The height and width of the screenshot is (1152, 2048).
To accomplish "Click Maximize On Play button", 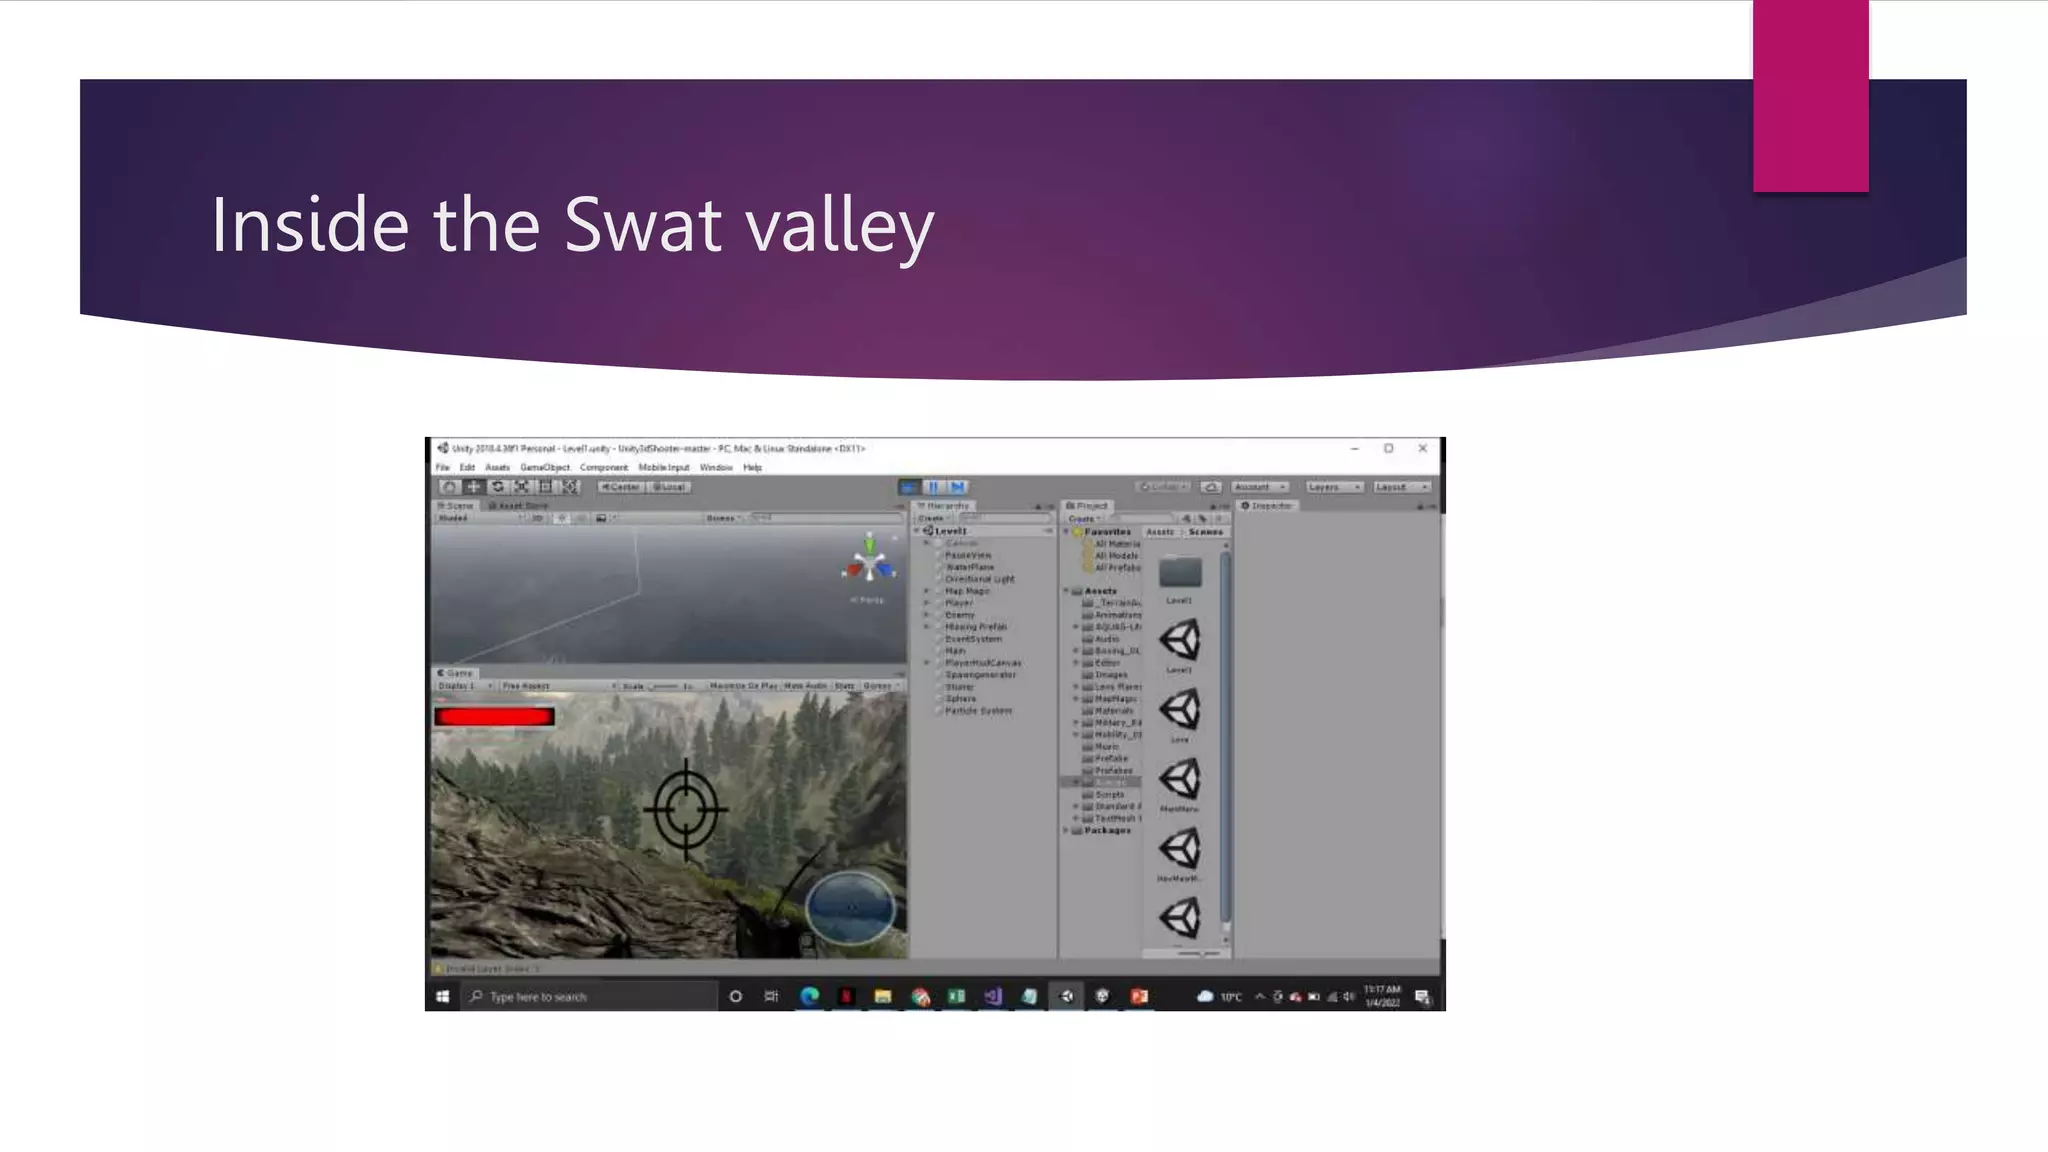I will point(743,686).
